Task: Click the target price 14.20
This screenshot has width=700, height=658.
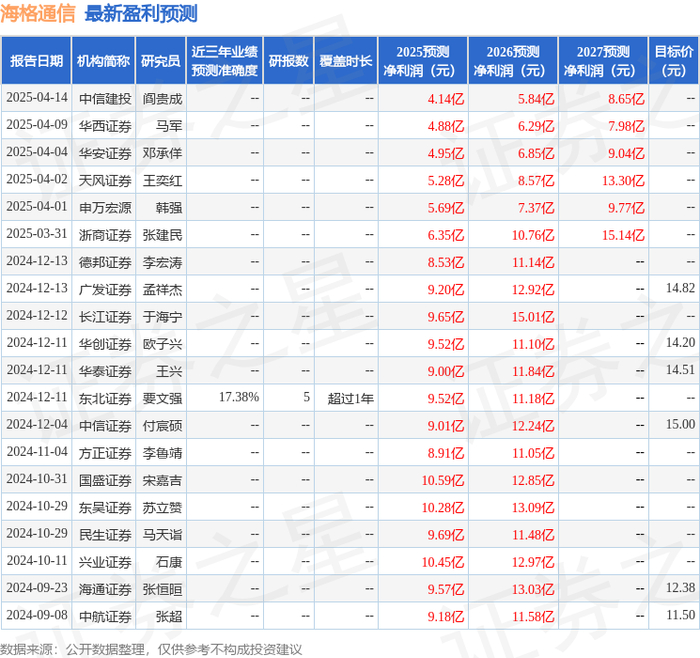Action: pyautogui.click(x=680, y=343)
